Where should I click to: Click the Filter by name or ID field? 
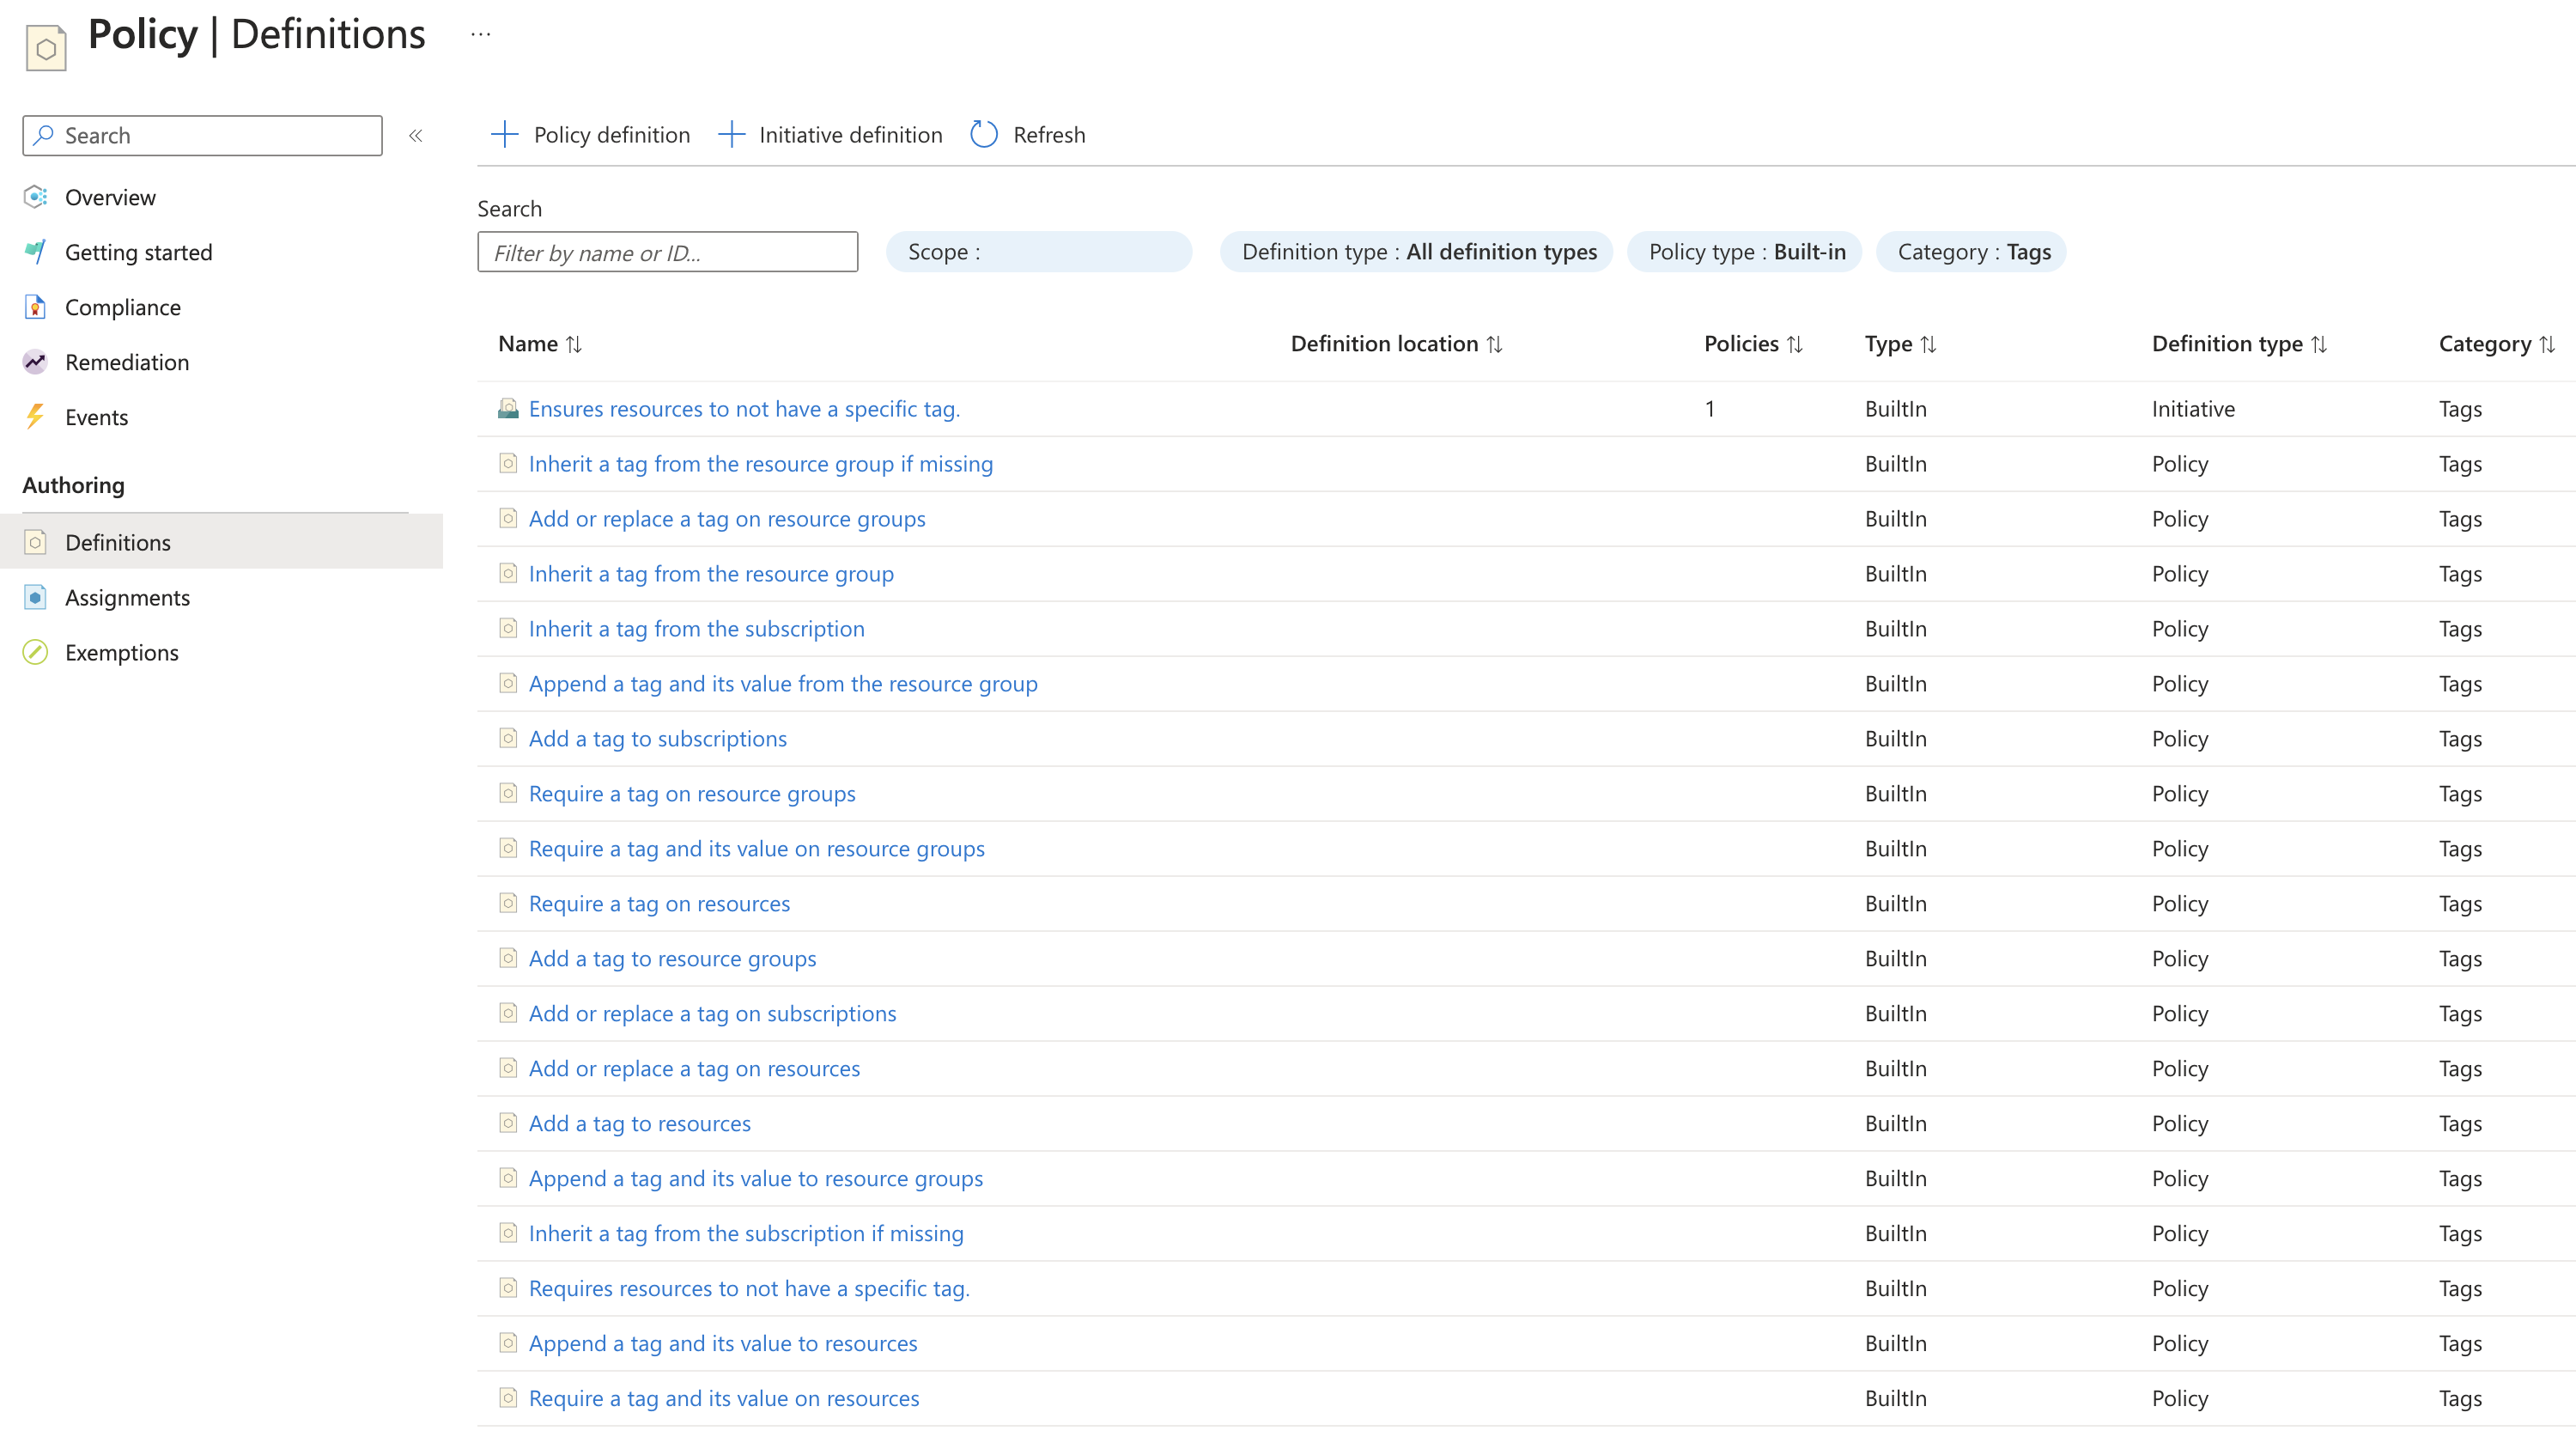(667, 252)
